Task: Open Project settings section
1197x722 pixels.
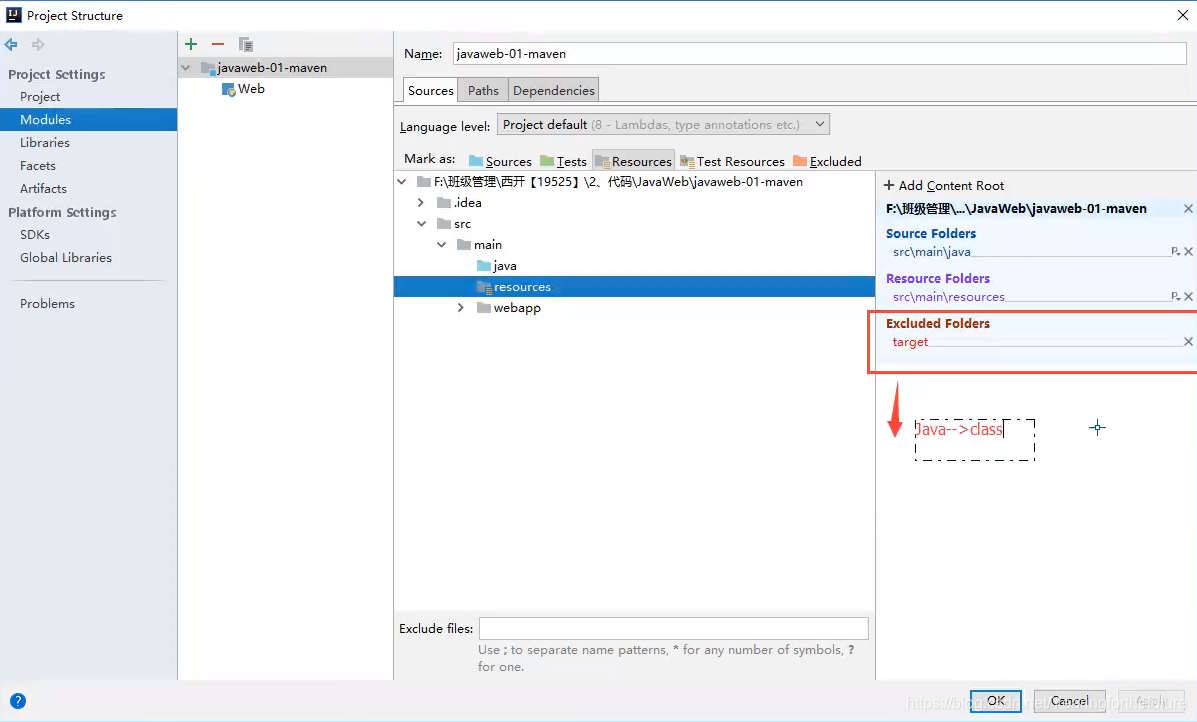Action: (x=40, y=97)
